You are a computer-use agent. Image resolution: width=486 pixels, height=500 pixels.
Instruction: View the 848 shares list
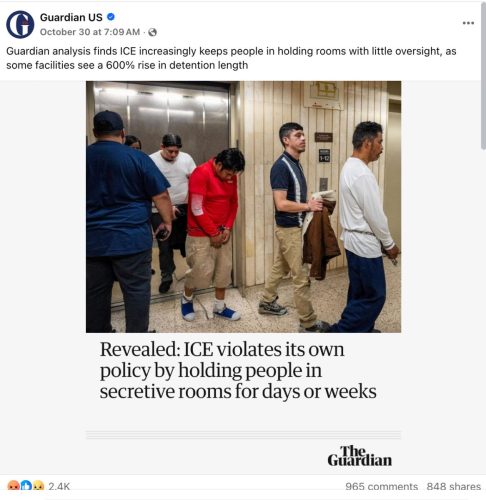pos(454,486)
